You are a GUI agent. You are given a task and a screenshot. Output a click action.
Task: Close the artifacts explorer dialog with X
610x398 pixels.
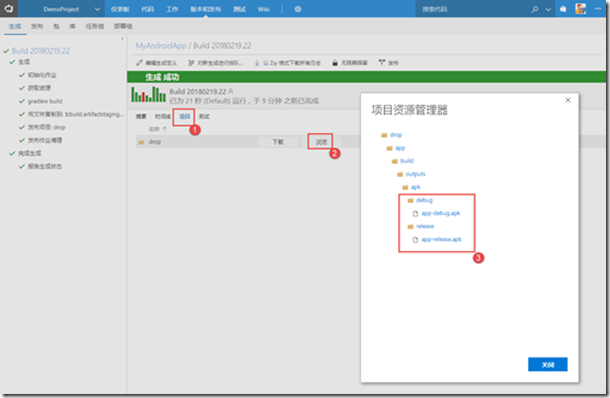tap(568, 100)
